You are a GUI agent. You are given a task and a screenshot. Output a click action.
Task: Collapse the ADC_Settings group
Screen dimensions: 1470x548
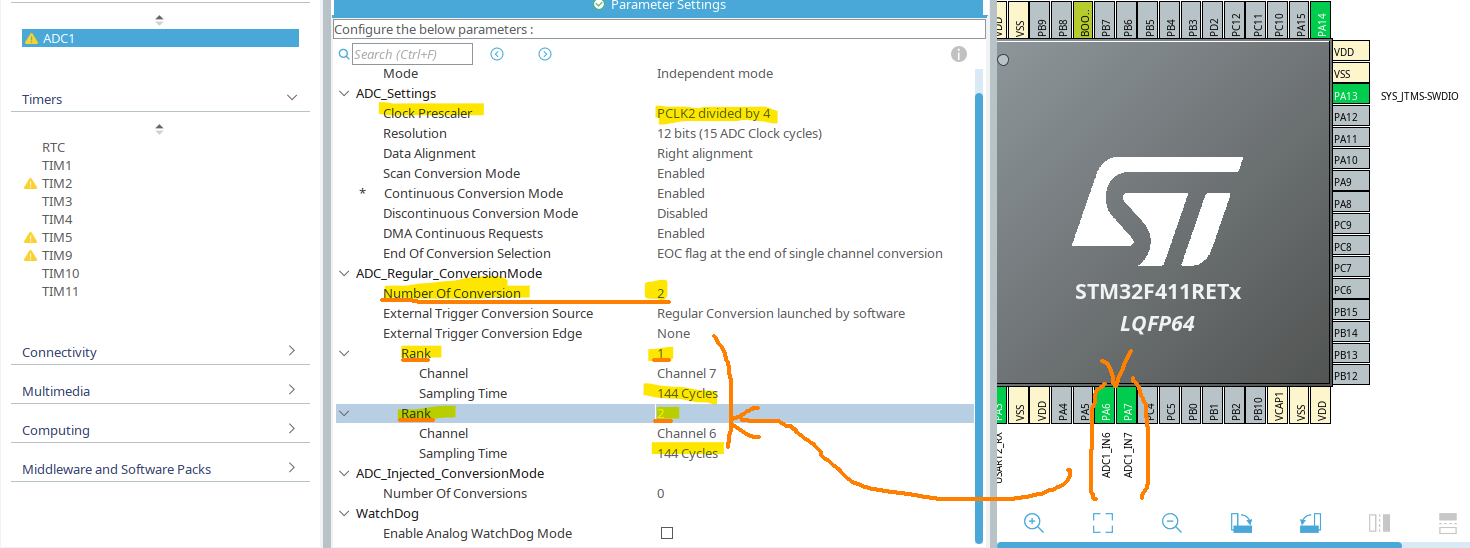344,93
